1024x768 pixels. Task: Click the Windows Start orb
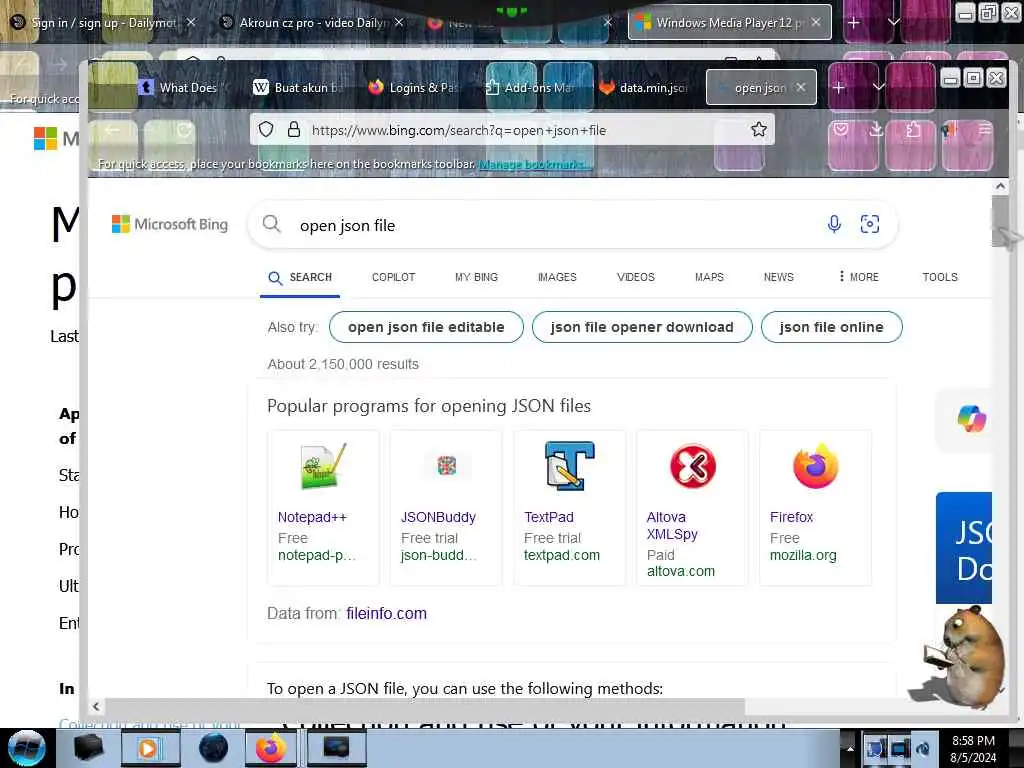(27, 748)
